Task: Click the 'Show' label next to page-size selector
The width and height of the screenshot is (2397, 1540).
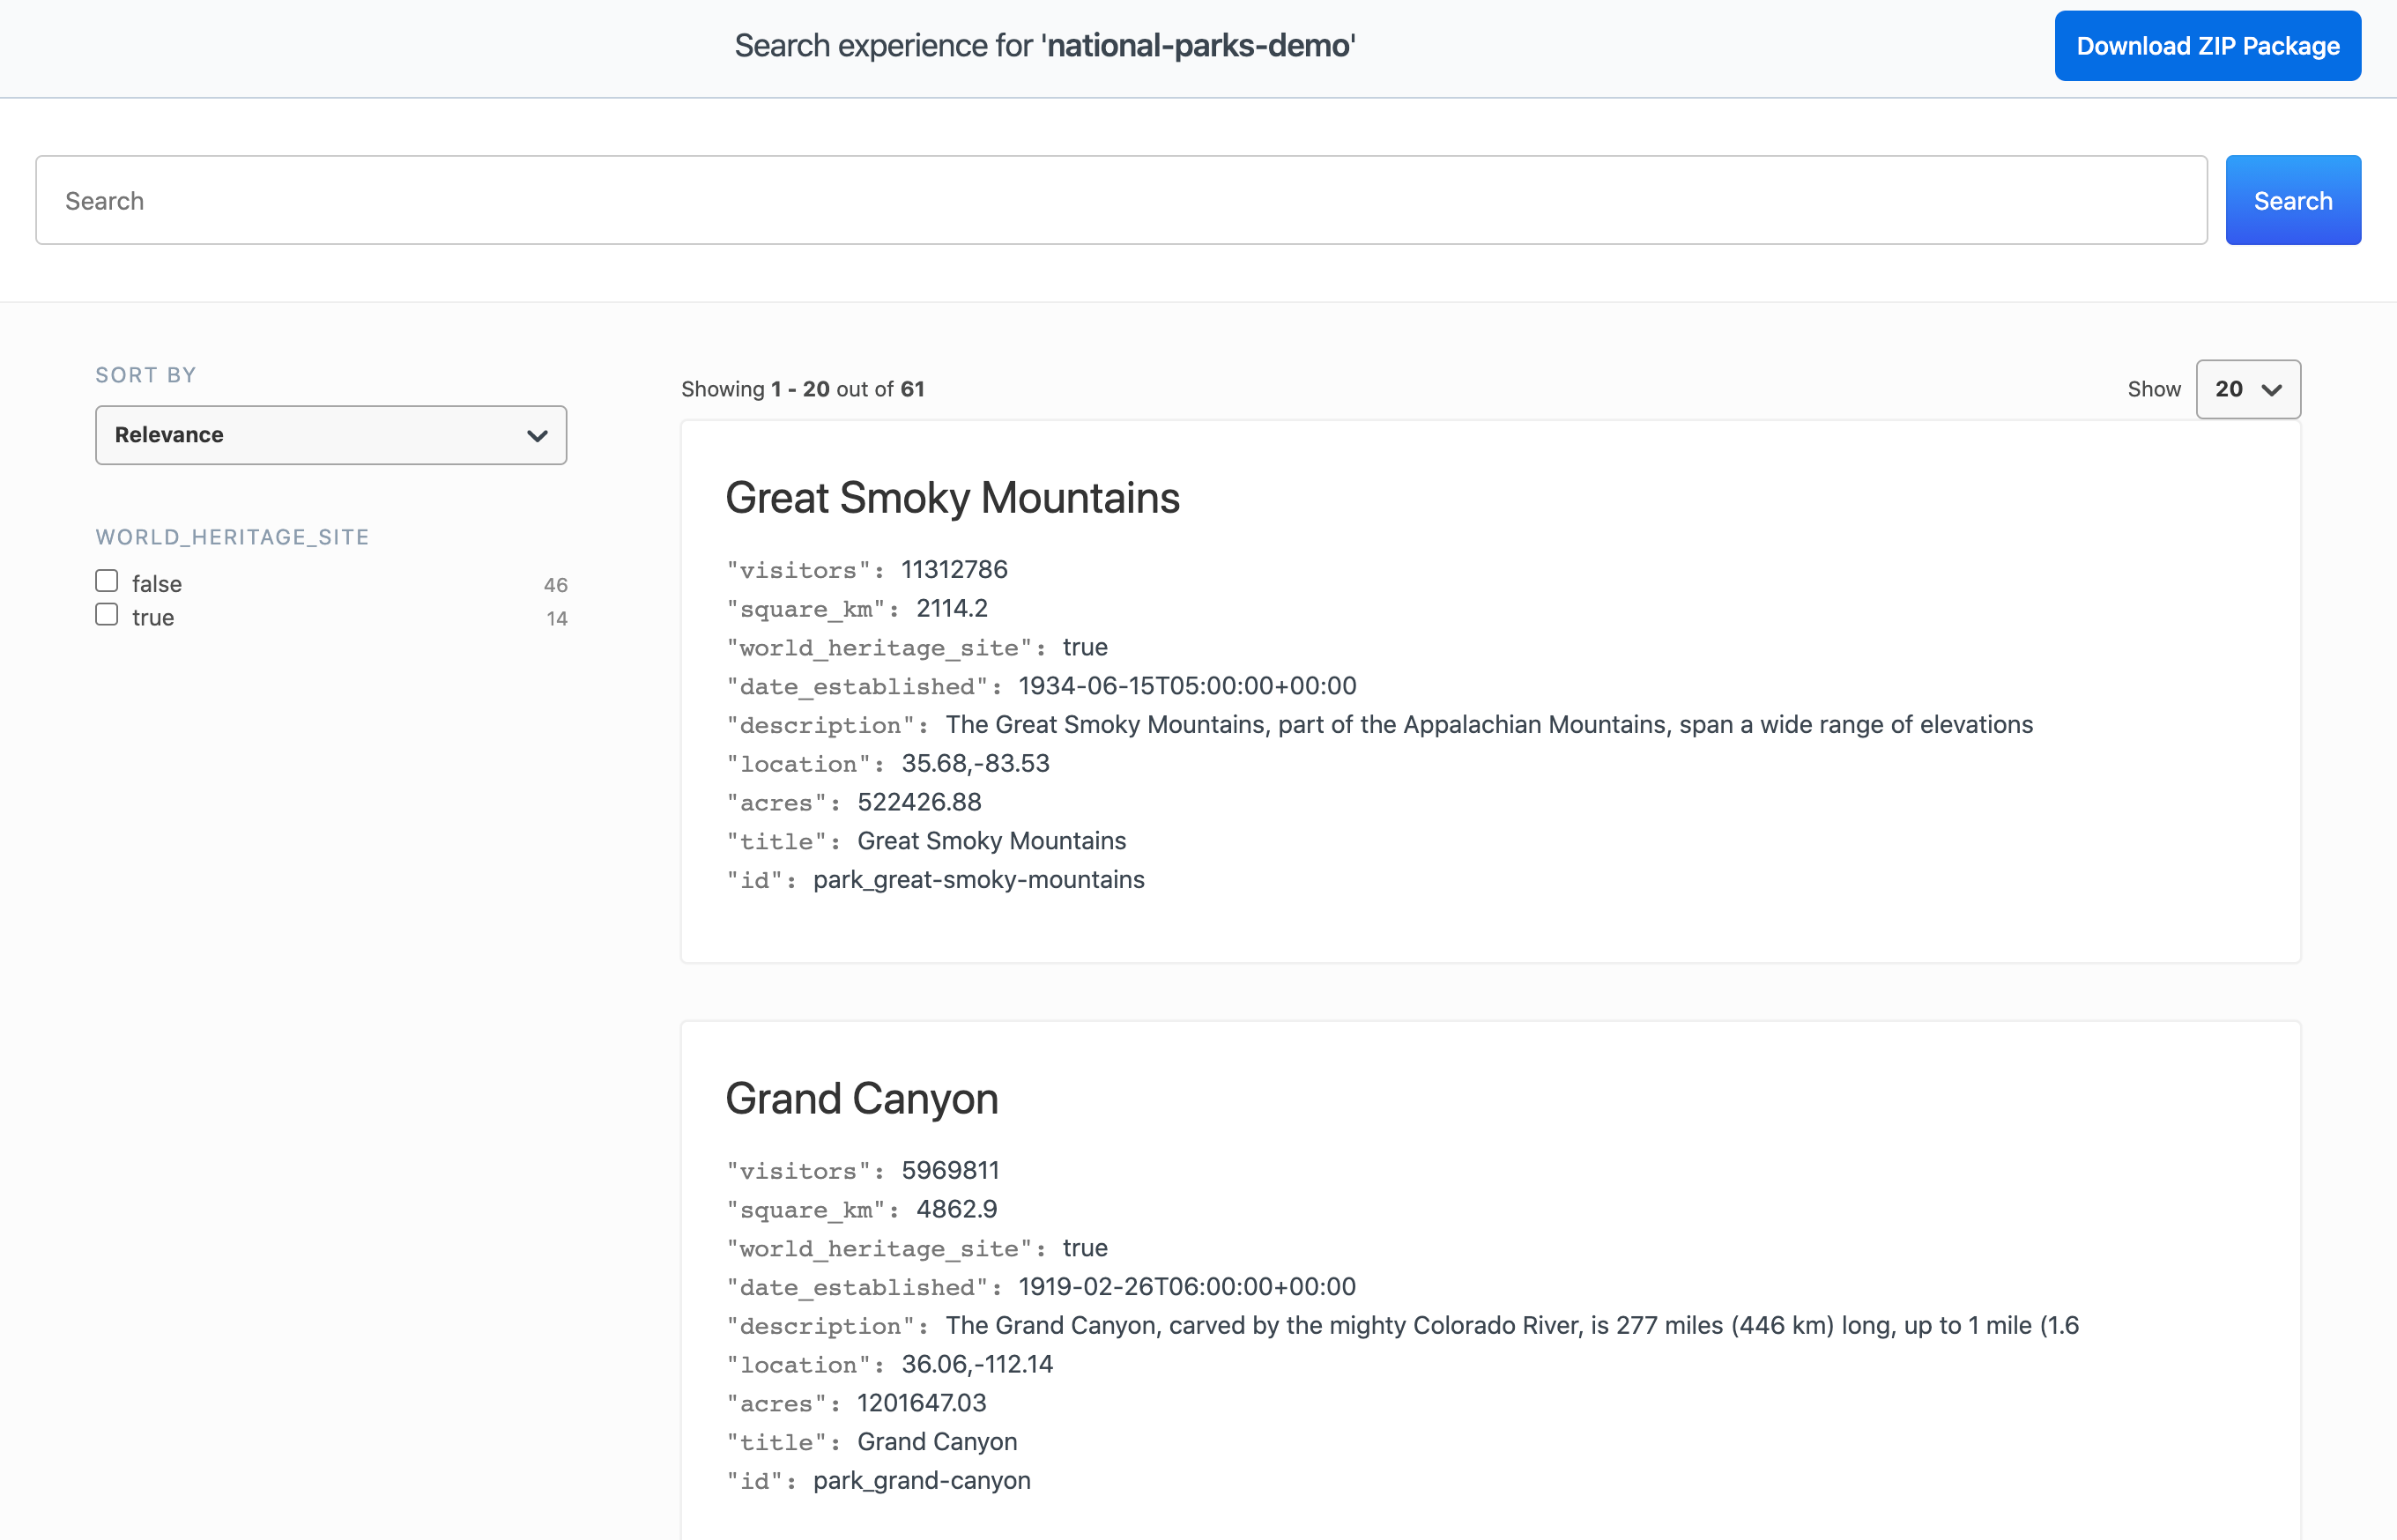Action: pos(2154,389)
